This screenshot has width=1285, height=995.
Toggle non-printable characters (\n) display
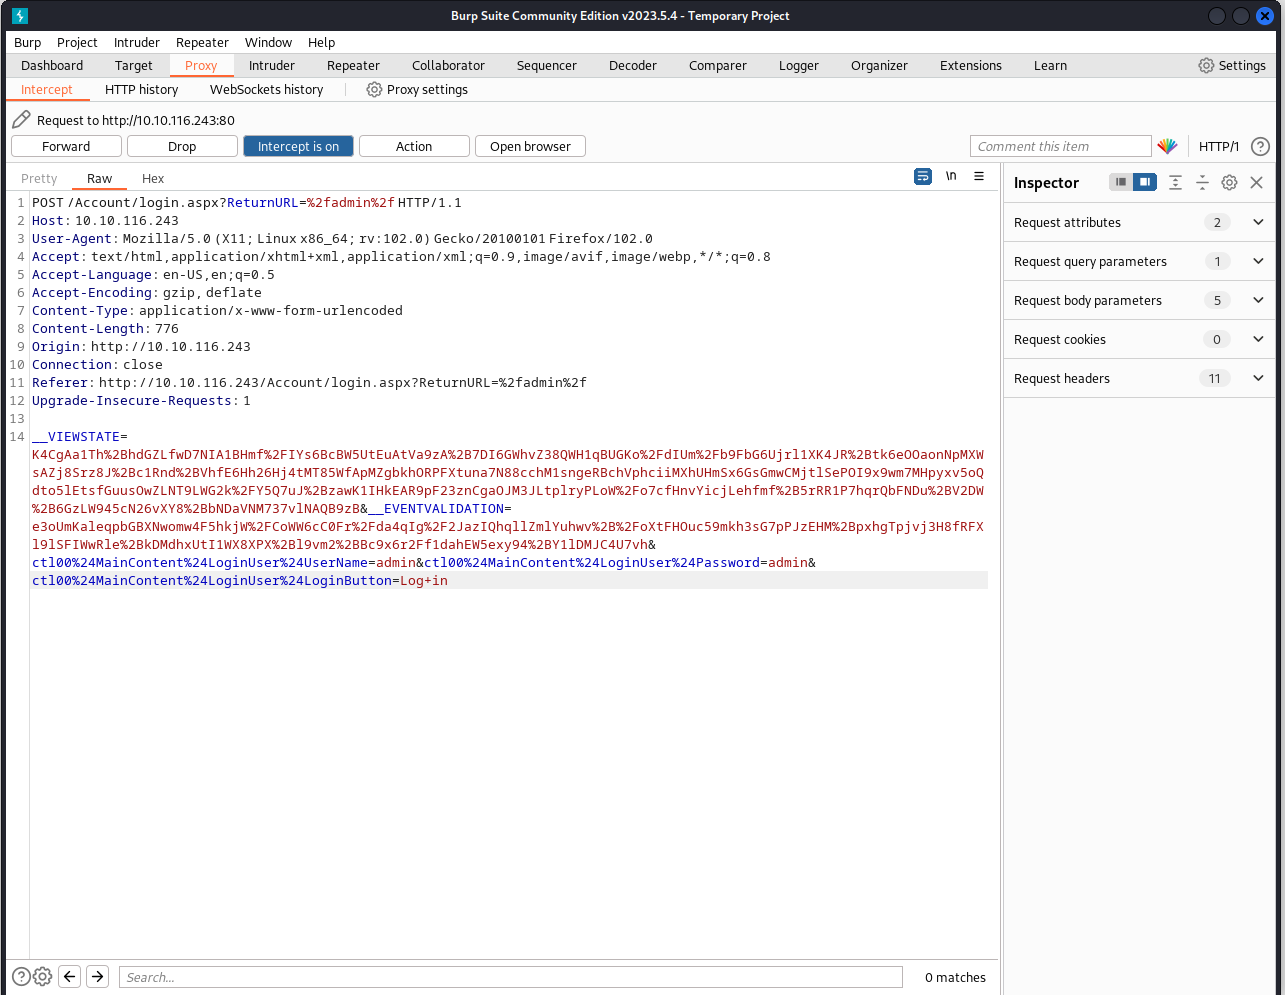pyautogui.click(x=951, y=176)
